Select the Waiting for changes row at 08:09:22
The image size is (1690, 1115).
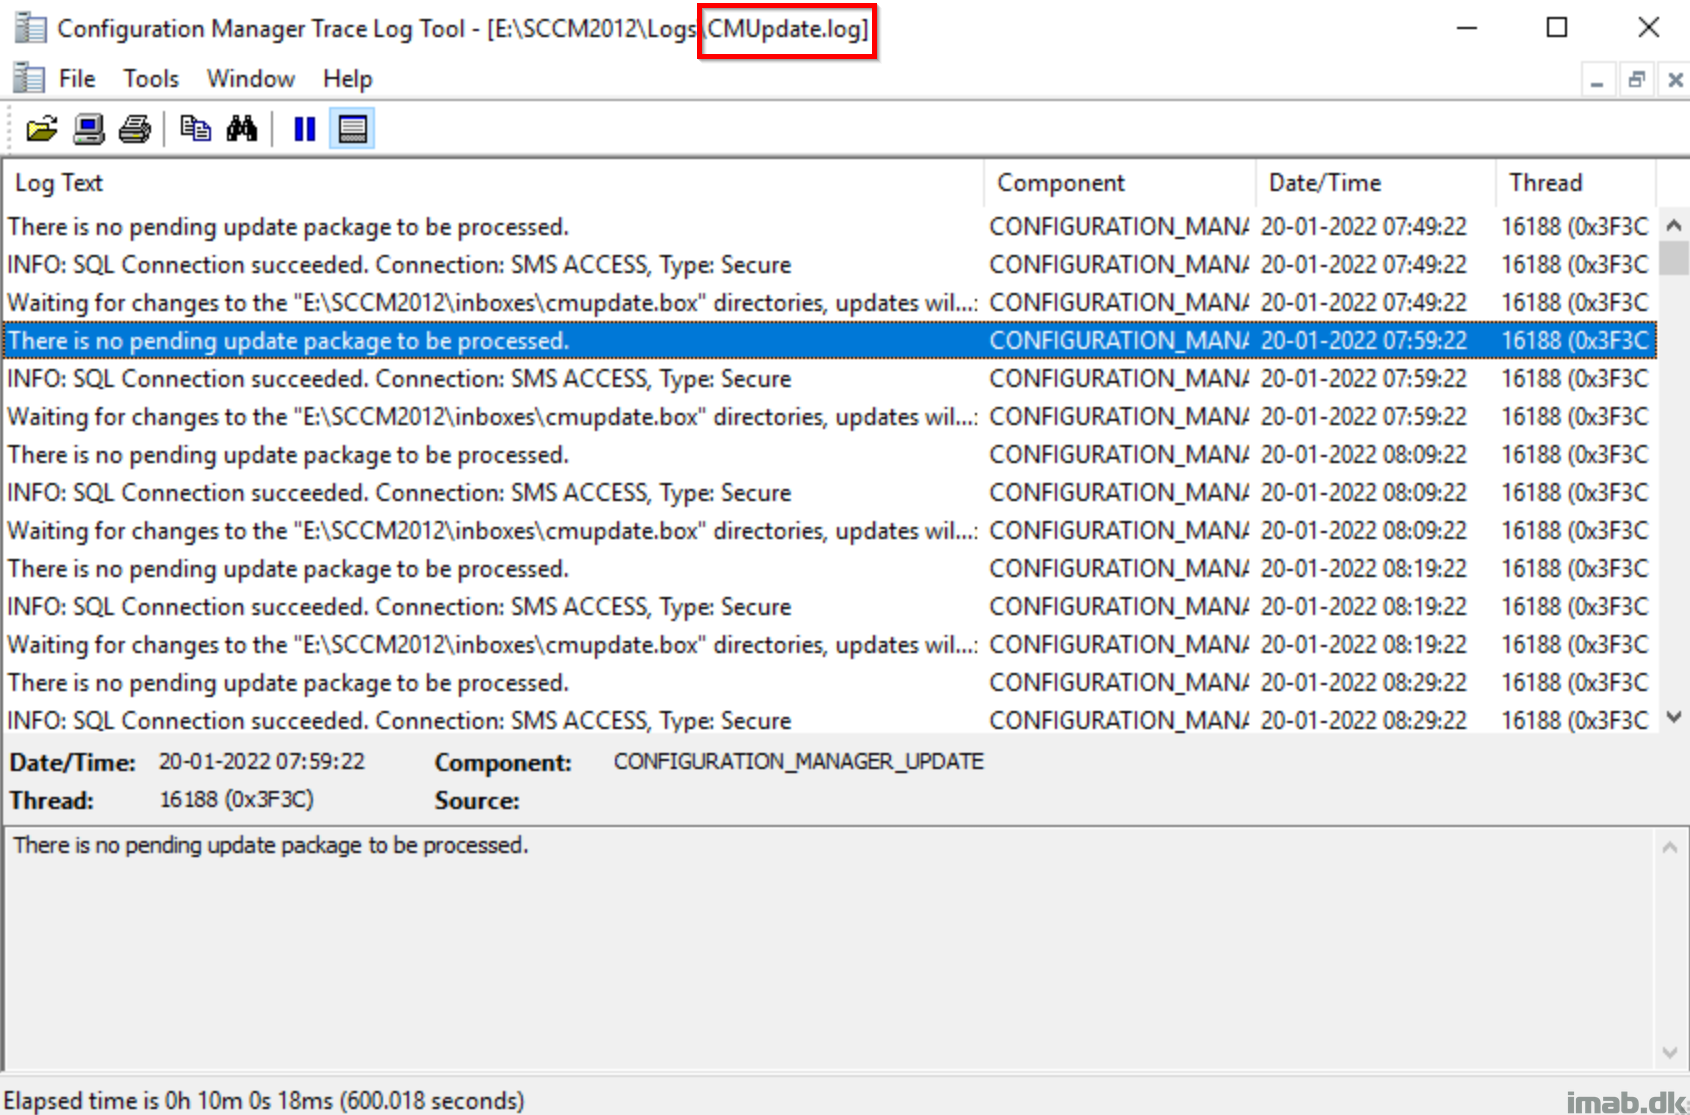click(x=830, y=531)
